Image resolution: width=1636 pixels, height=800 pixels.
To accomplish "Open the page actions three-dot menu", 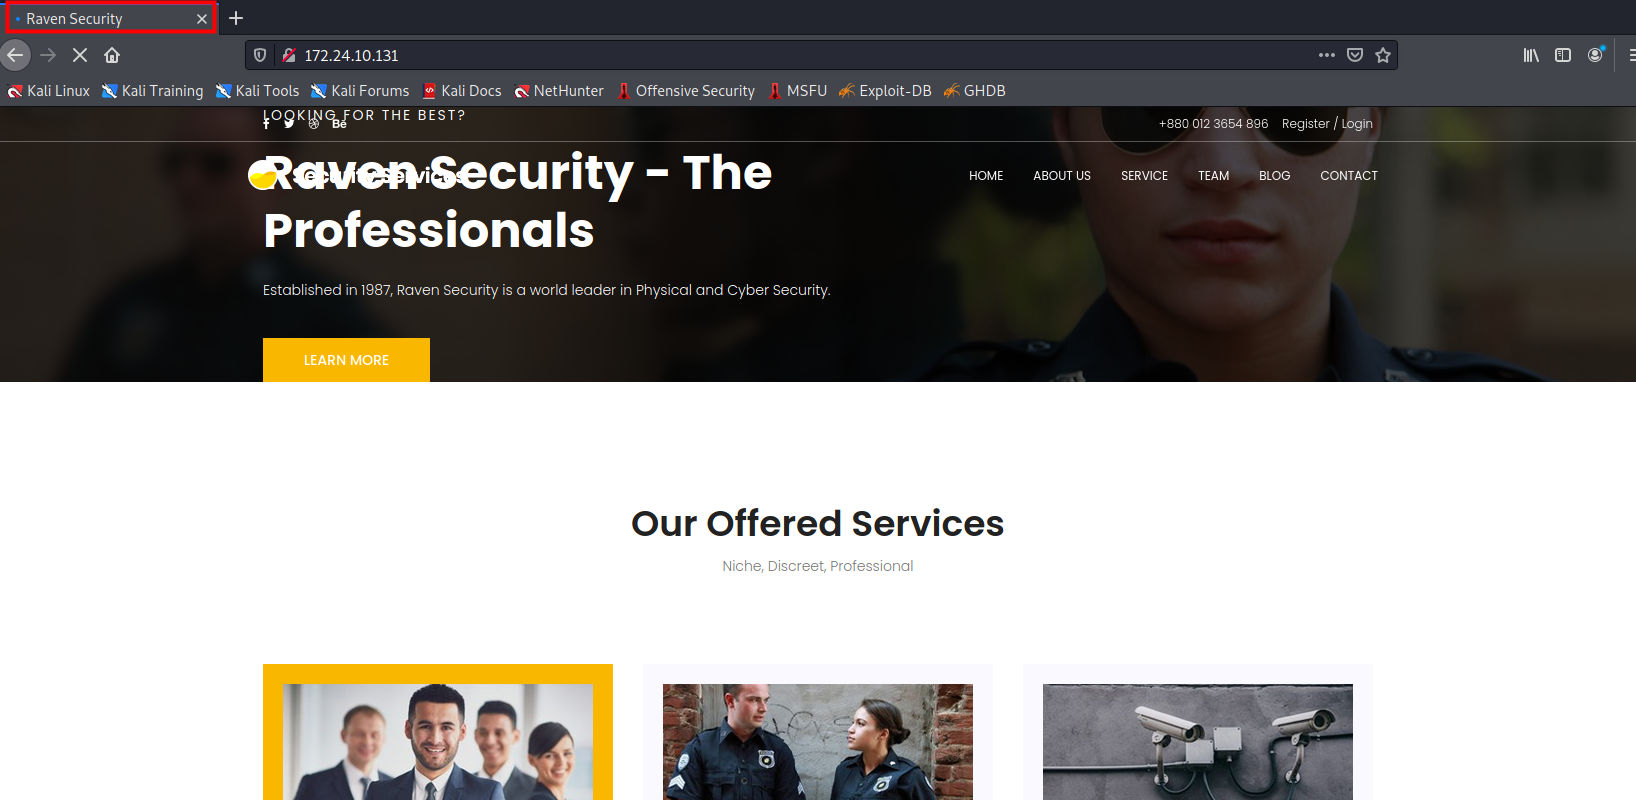I will tap(1327, 55).
